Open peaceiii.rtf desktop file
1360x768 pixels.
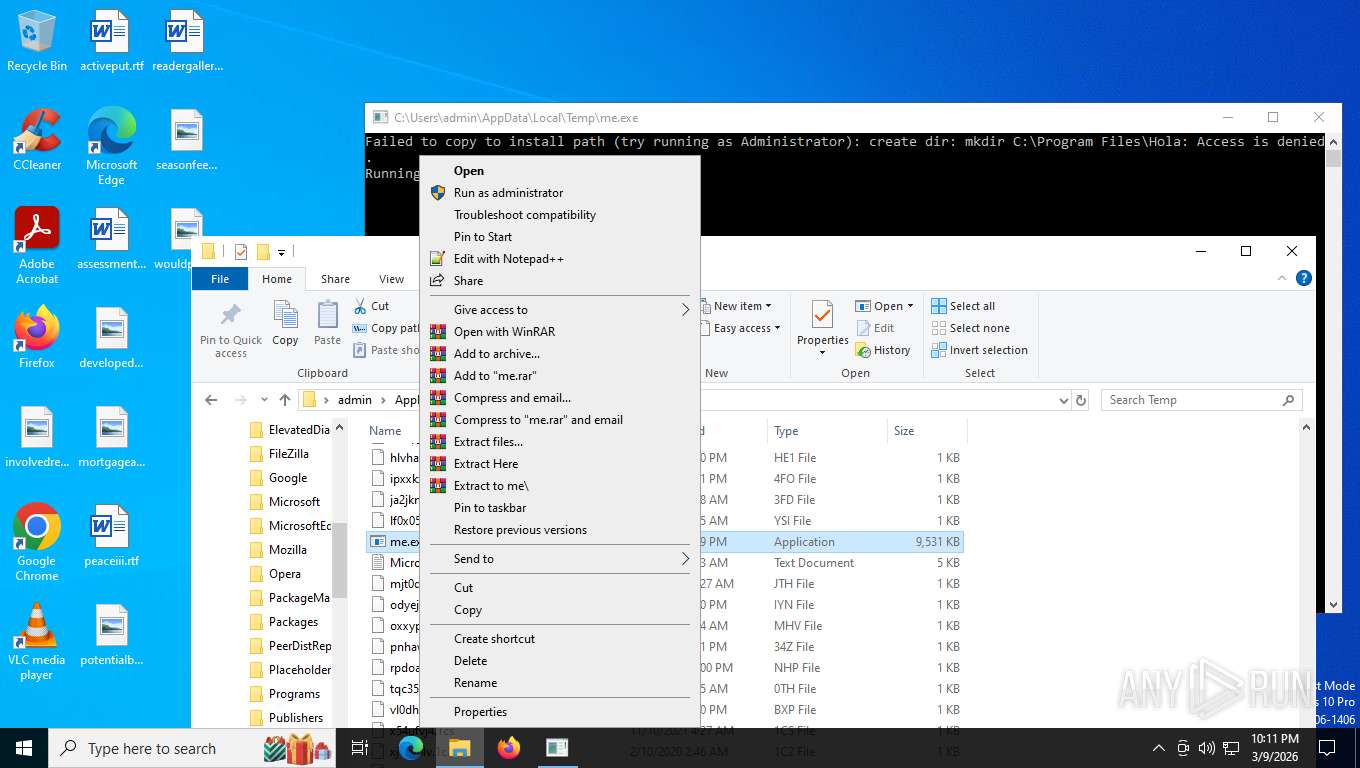[x=111, y=536]
